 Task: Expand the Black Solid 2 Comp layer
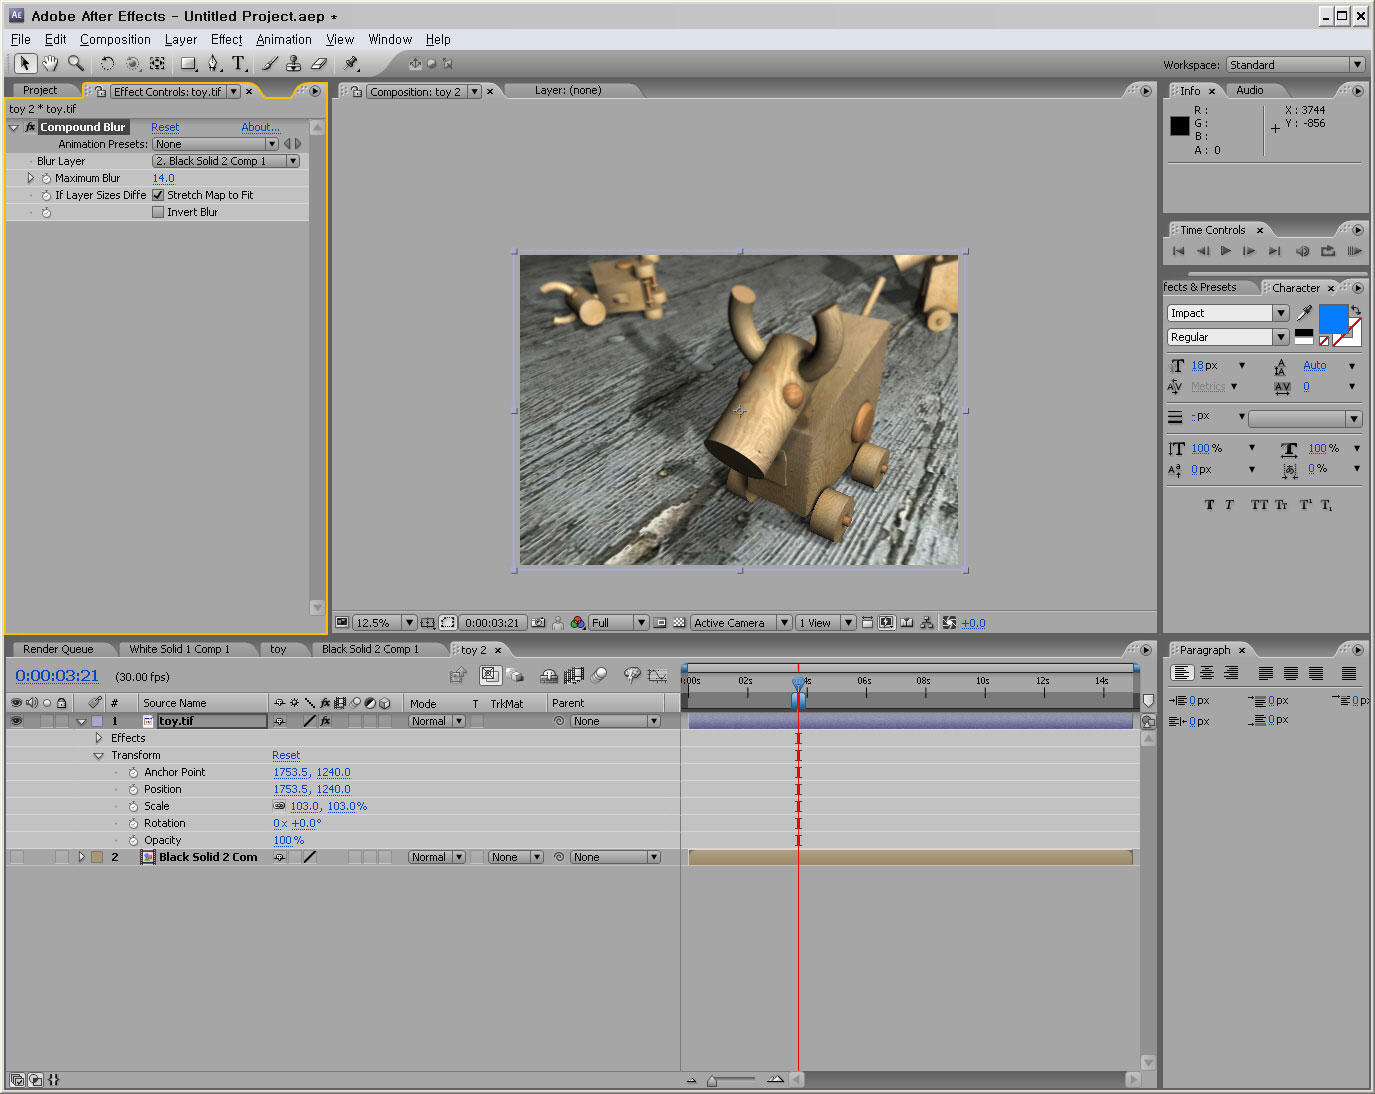[81, 857]
